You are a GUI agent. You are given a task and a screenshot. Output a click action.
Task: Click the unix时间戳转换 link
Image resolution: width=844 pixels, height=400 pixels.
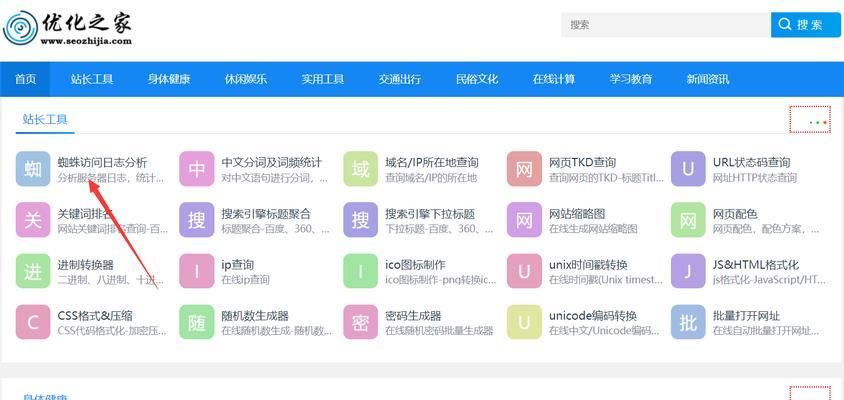tap(588, 264)
